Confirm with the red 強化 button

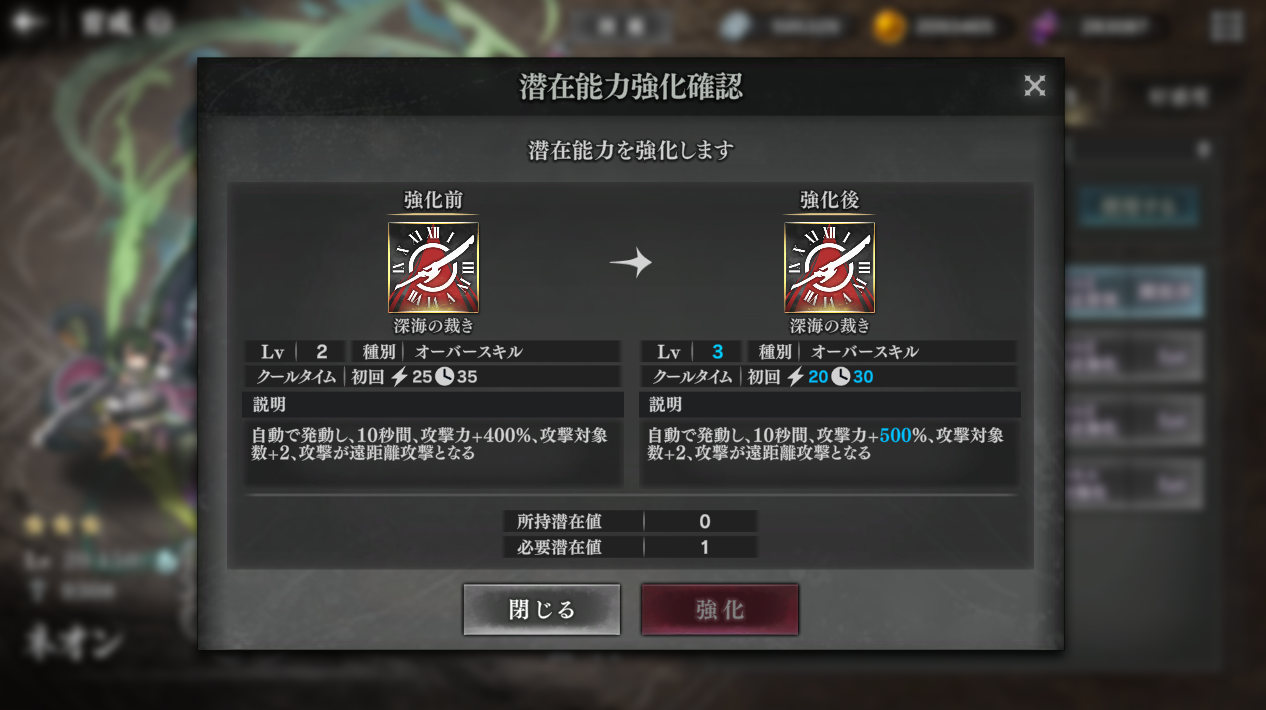click(720, 609)
